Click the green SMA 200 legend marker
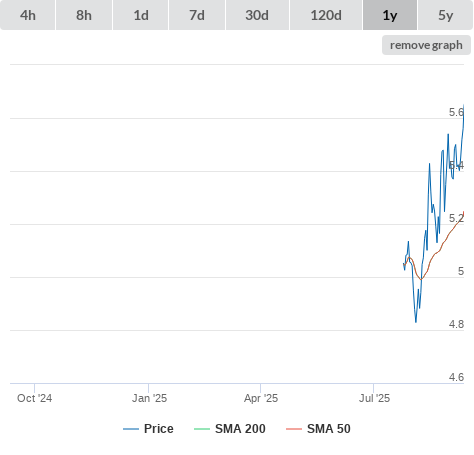Viewport: 474px width, 455px height. pyautogui.click(x=202, y=429)
